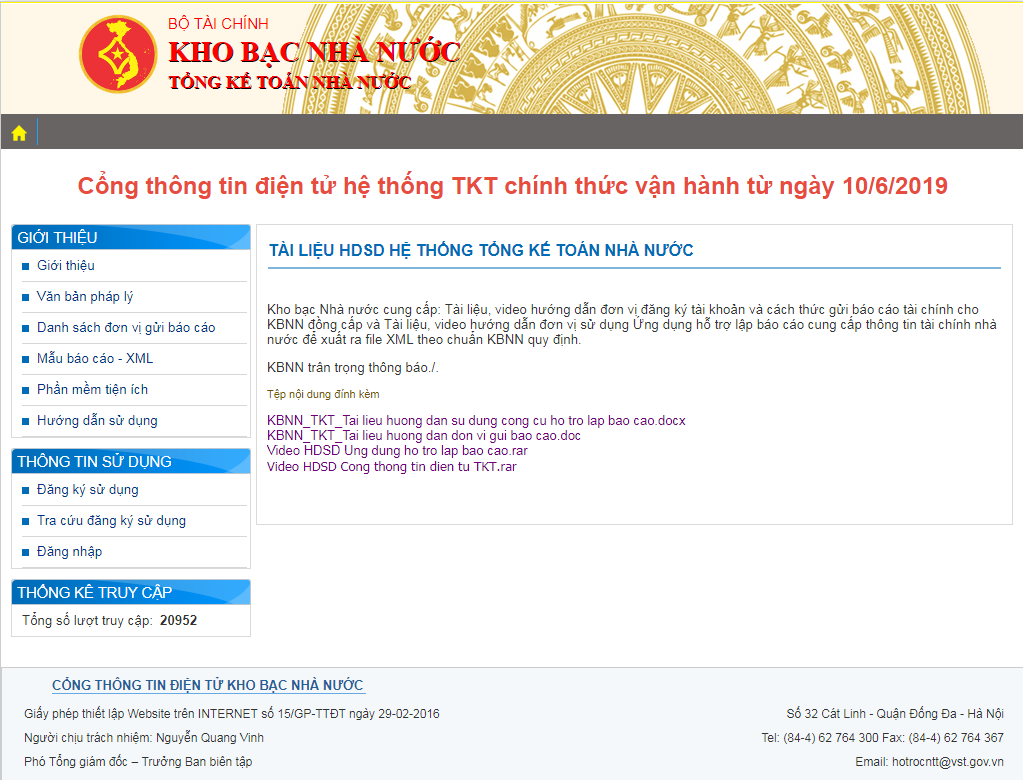Click the TÀI LIỆU HDSD article title
The height and width of the screenshot is (780, 1023).
click(x=481, y=250)
